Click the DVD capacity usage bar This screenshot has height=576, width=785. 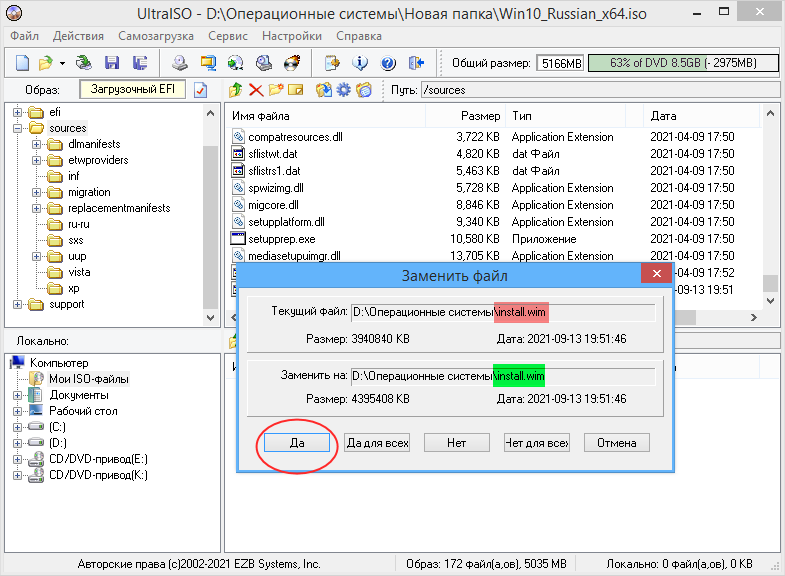coord(683,63)
